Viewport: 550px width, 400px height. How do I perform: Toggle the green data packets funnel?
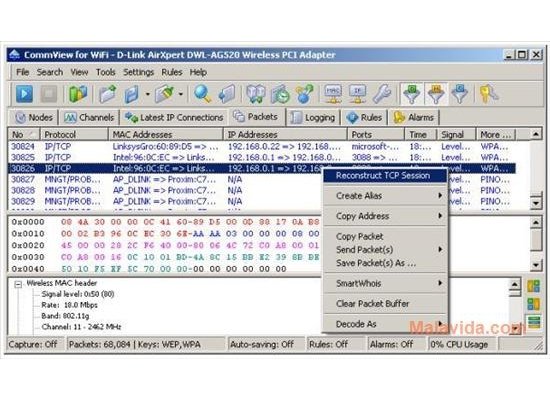coord(412,94)
